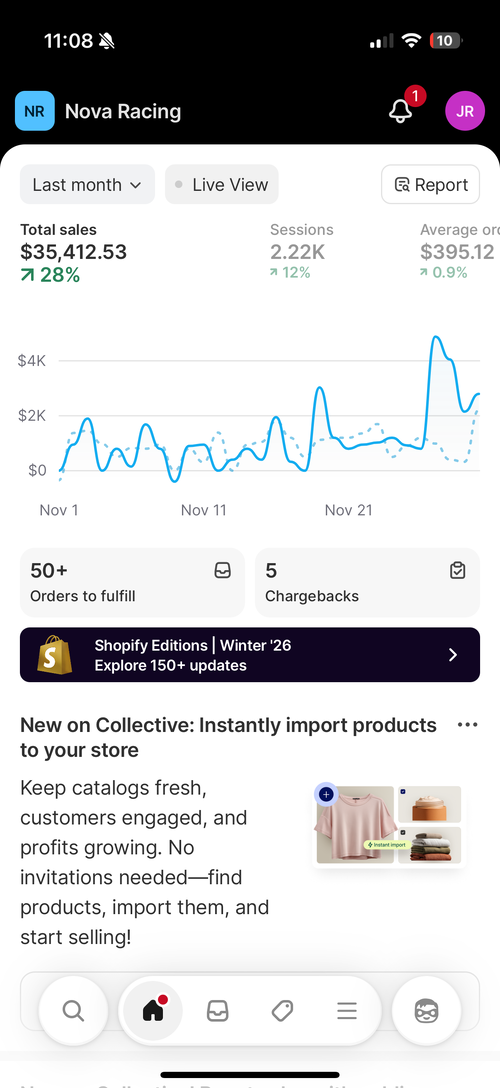Open the 50+ Orders to fulfill card
Viewport: 500px width, 1088px height.
point(132,582)
